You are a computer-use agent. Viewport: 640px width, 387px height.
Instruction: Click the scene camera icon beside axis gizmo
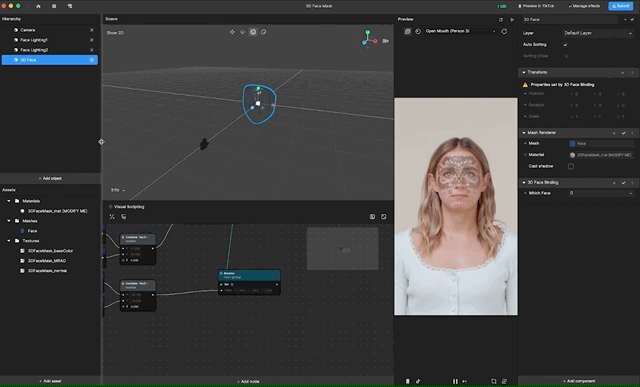point(385,41)
